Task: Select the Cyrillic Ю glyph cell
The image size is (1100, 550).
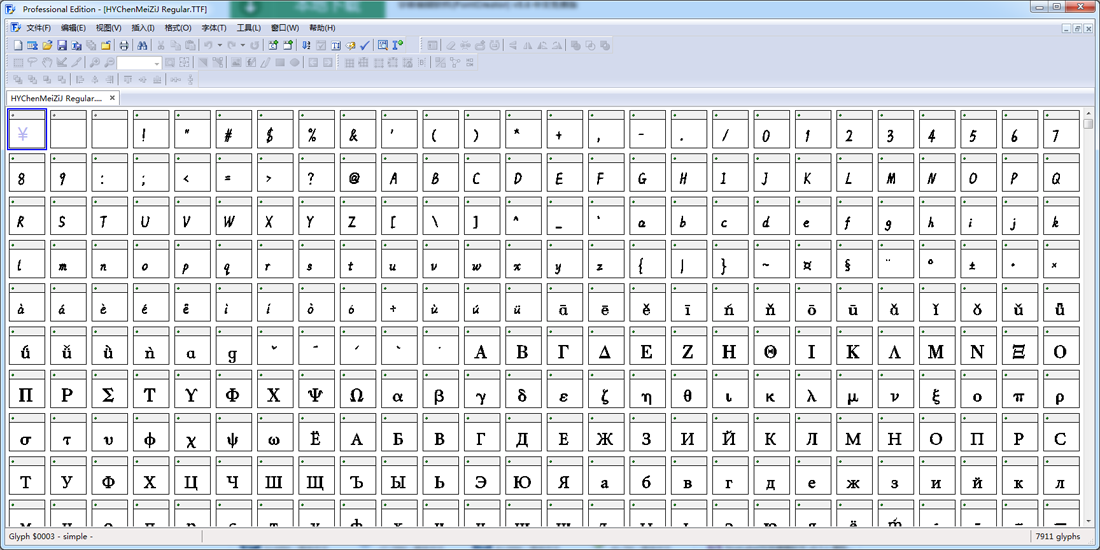Action: click(x=522, y=478)
